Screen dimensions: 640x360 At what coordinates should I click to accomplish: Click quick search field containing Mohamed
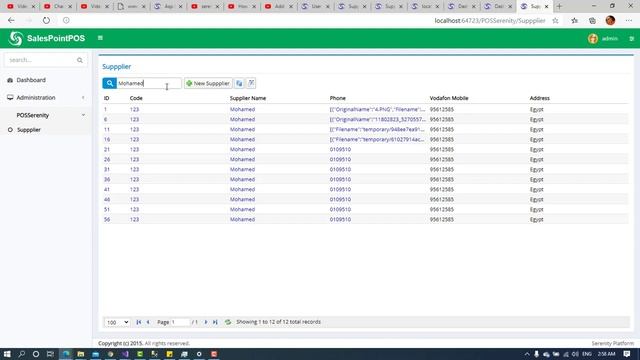pyautogui.click(x=149, y=83)
